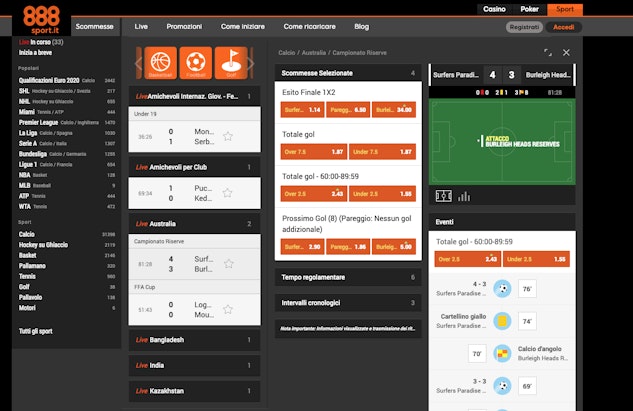The width and height of the screenshot is (633, 411).
Task: Show the pitch field view icon
Action: click(x=444, y=196)
